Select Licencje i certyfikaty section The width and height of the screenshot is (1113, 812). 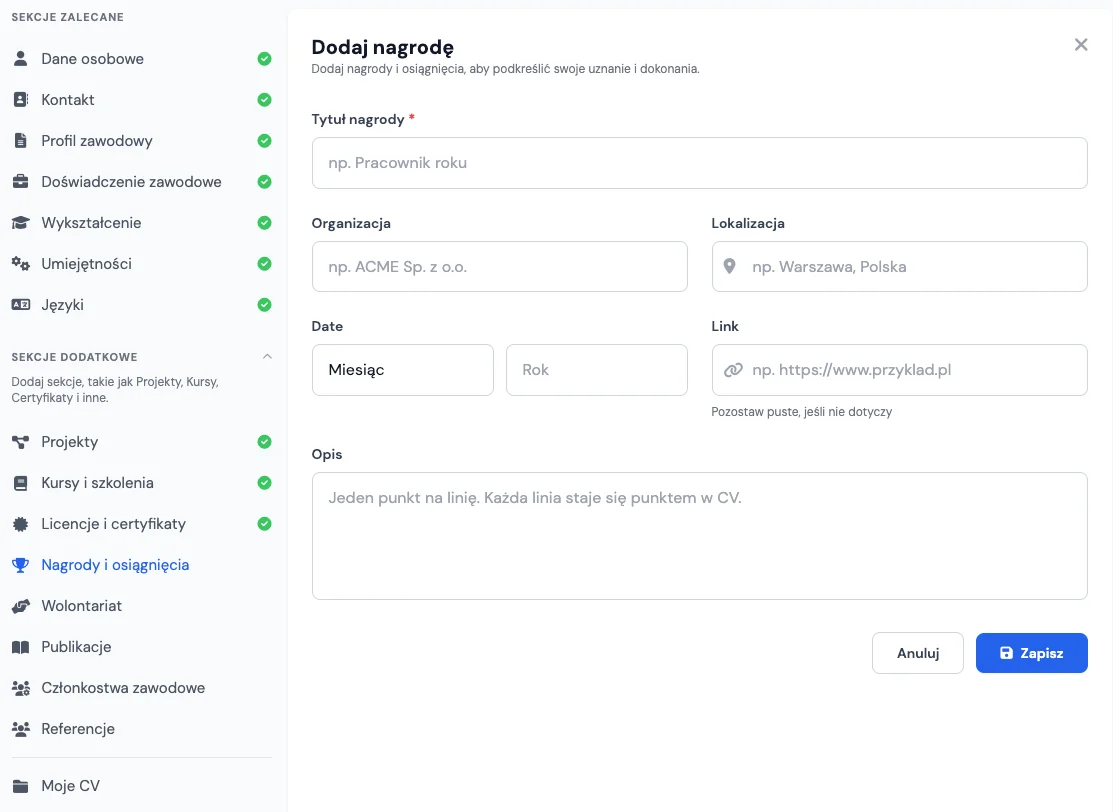click(141, 525)
